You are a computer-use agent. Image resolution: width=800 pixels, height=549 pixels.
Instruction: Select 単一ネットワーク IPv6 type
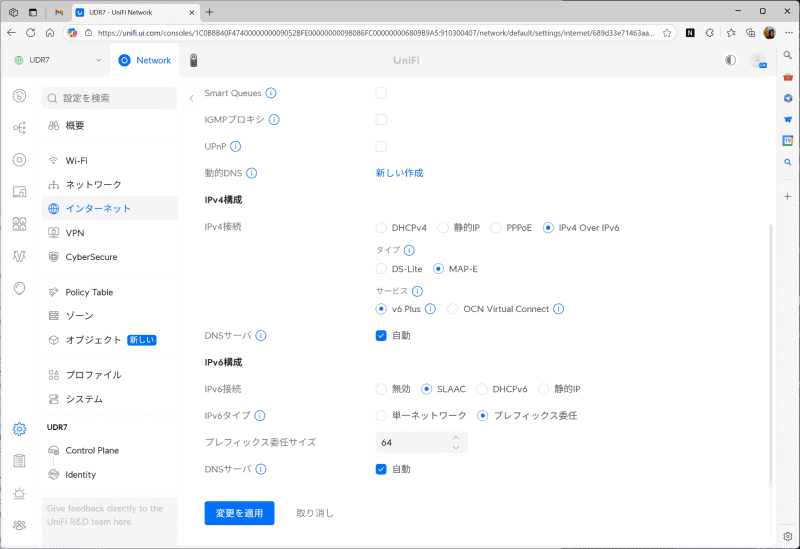[x=381, y=416]
